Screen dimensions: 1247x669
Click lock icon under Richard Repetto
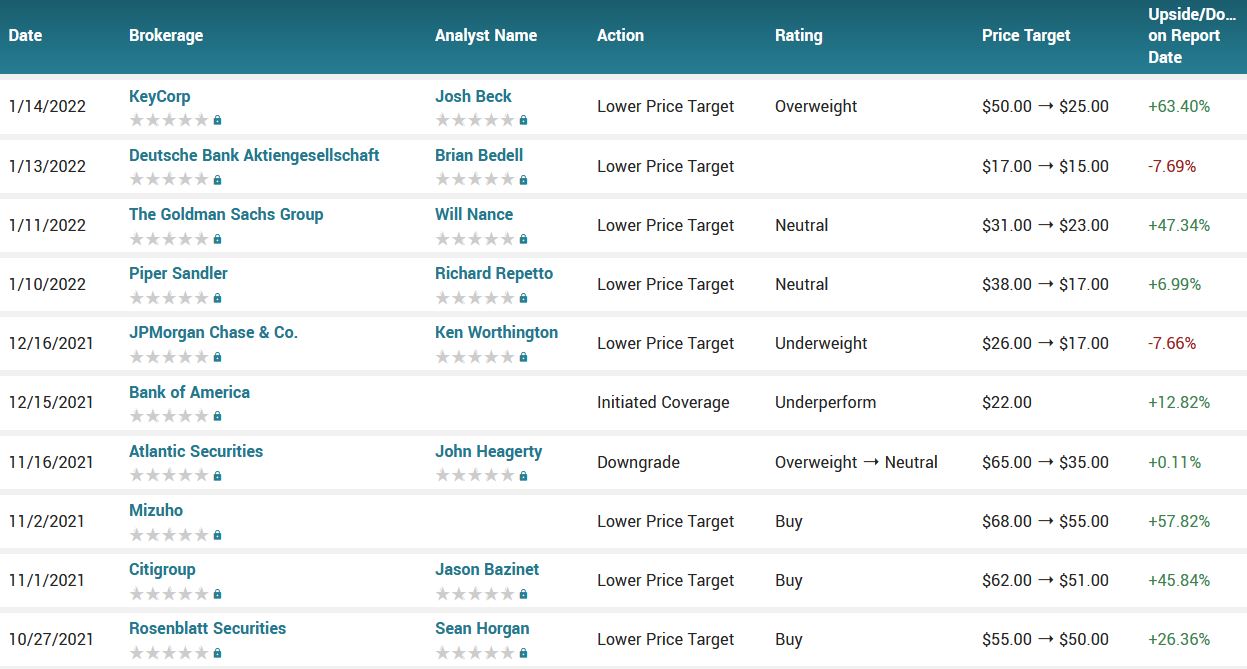pos(523,298)
